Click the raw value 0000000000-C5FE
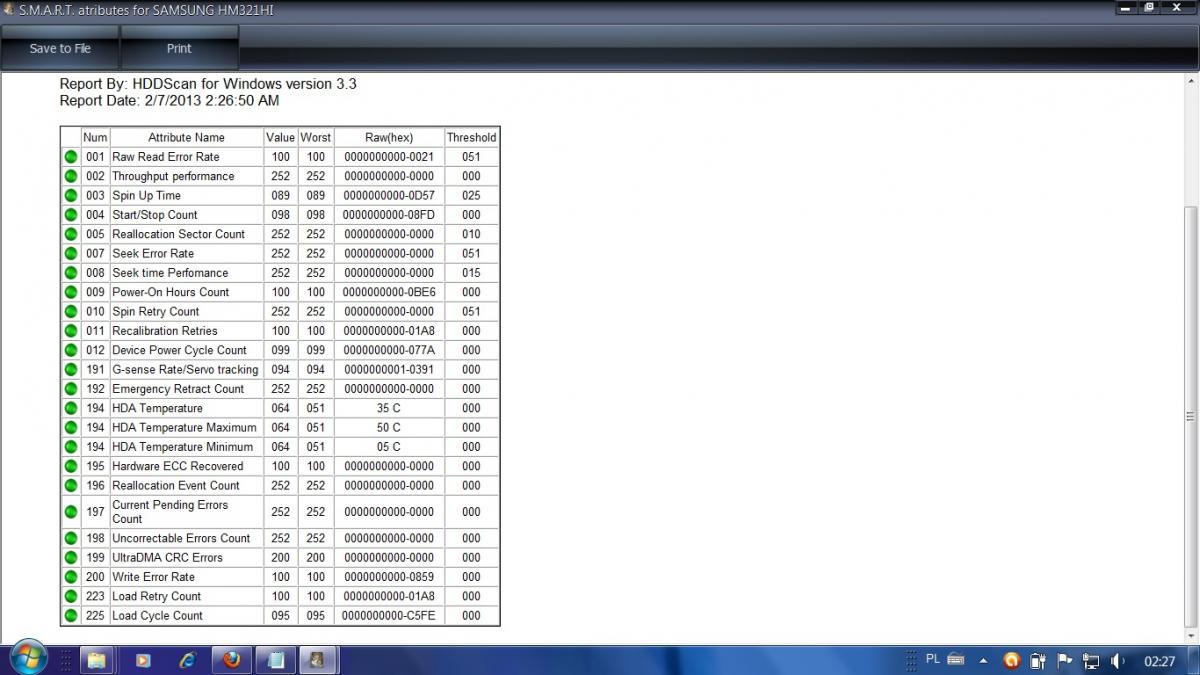Image resolution: width=1200 pixels, height=675 pixels. click(389, 616)
